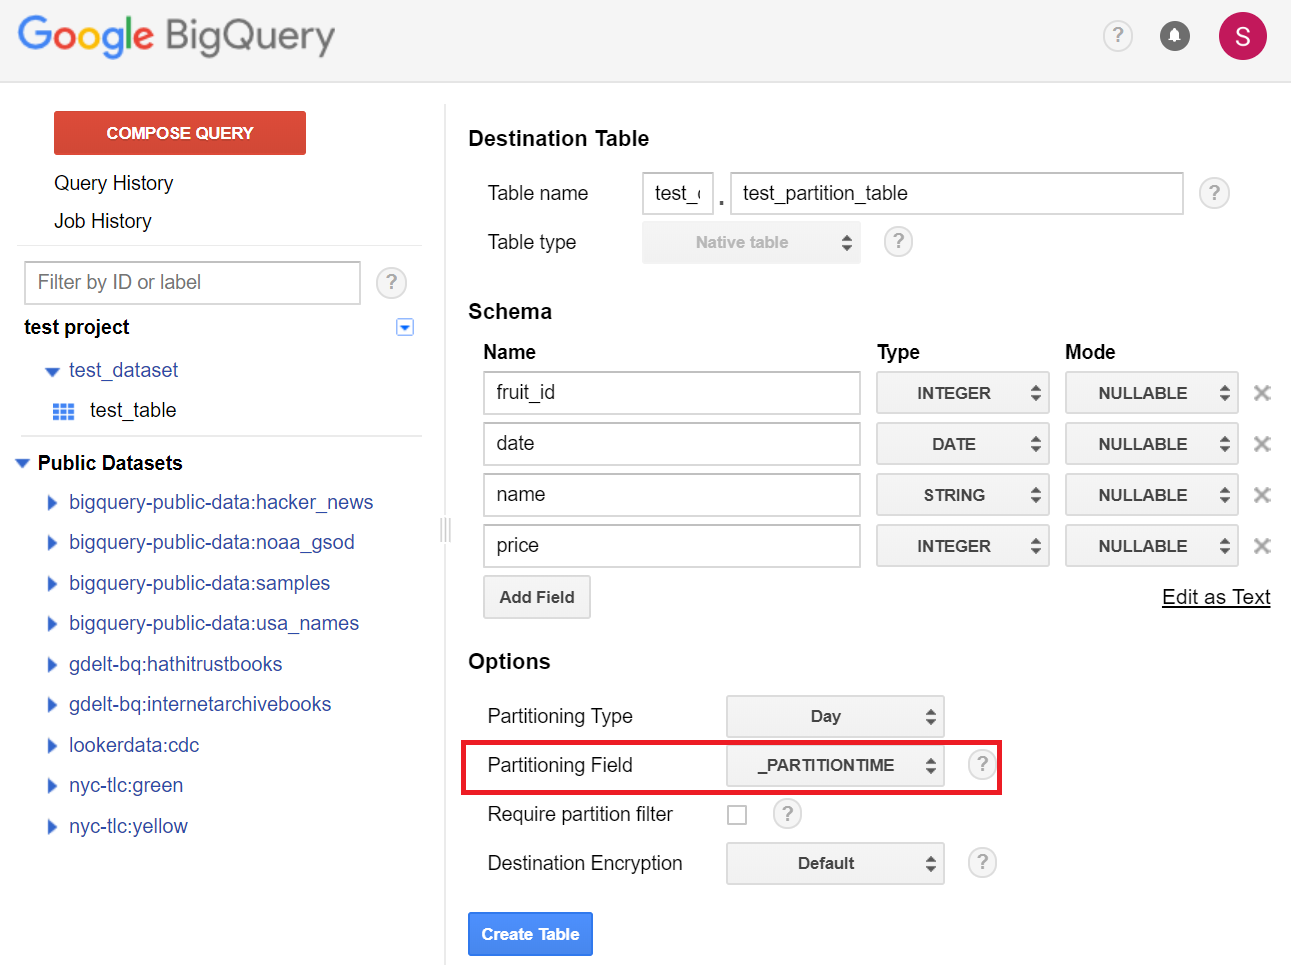Select test_table in the tree
The height and width of the screenshot is (965, 1291).
click(x=133, y=410)
